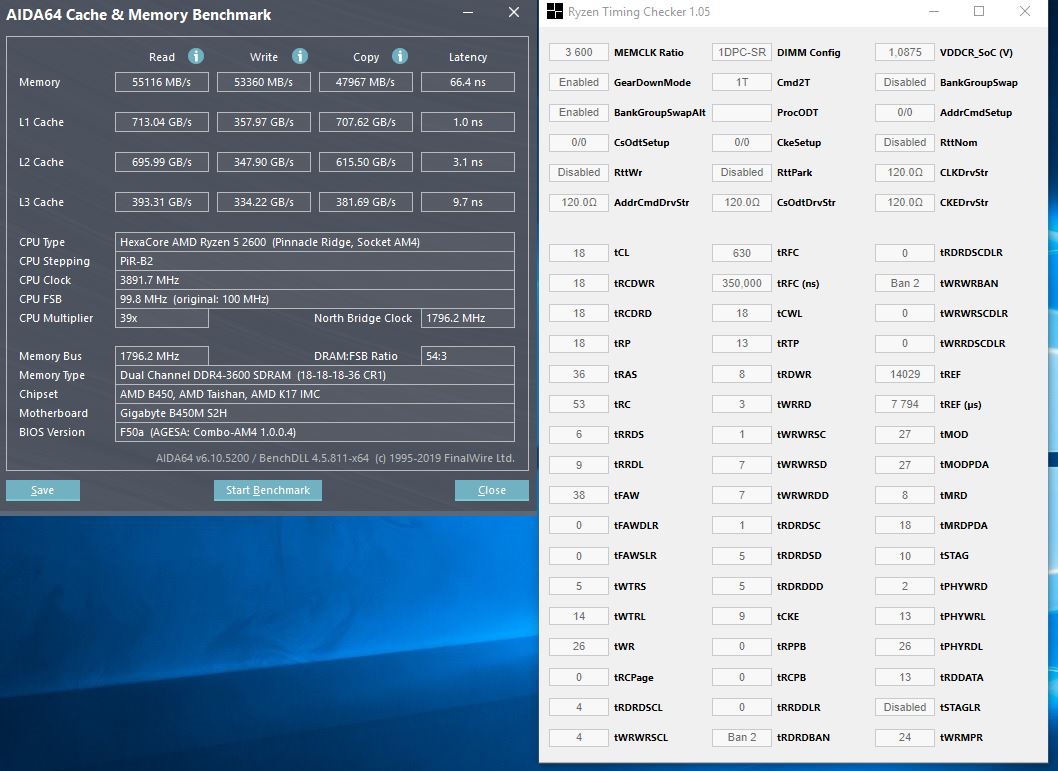Click the BIOS Version F50a field
The width and height of the screenshot is (1058, 771).
coord(314,432)
